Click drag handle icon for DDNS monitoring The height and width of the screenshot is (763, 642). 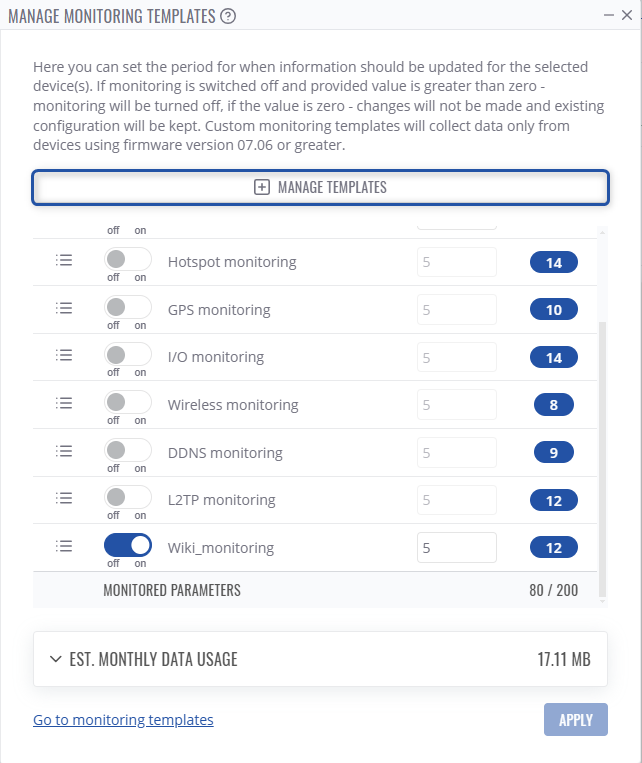(x=64, y=451)
